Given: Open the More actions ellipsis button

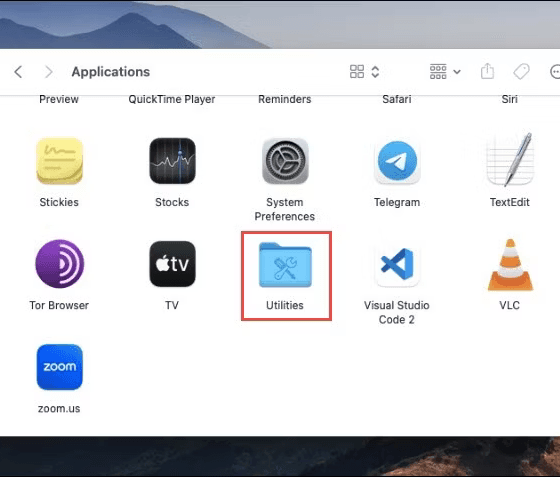Looking at the screenshot, I should (555, 71).
